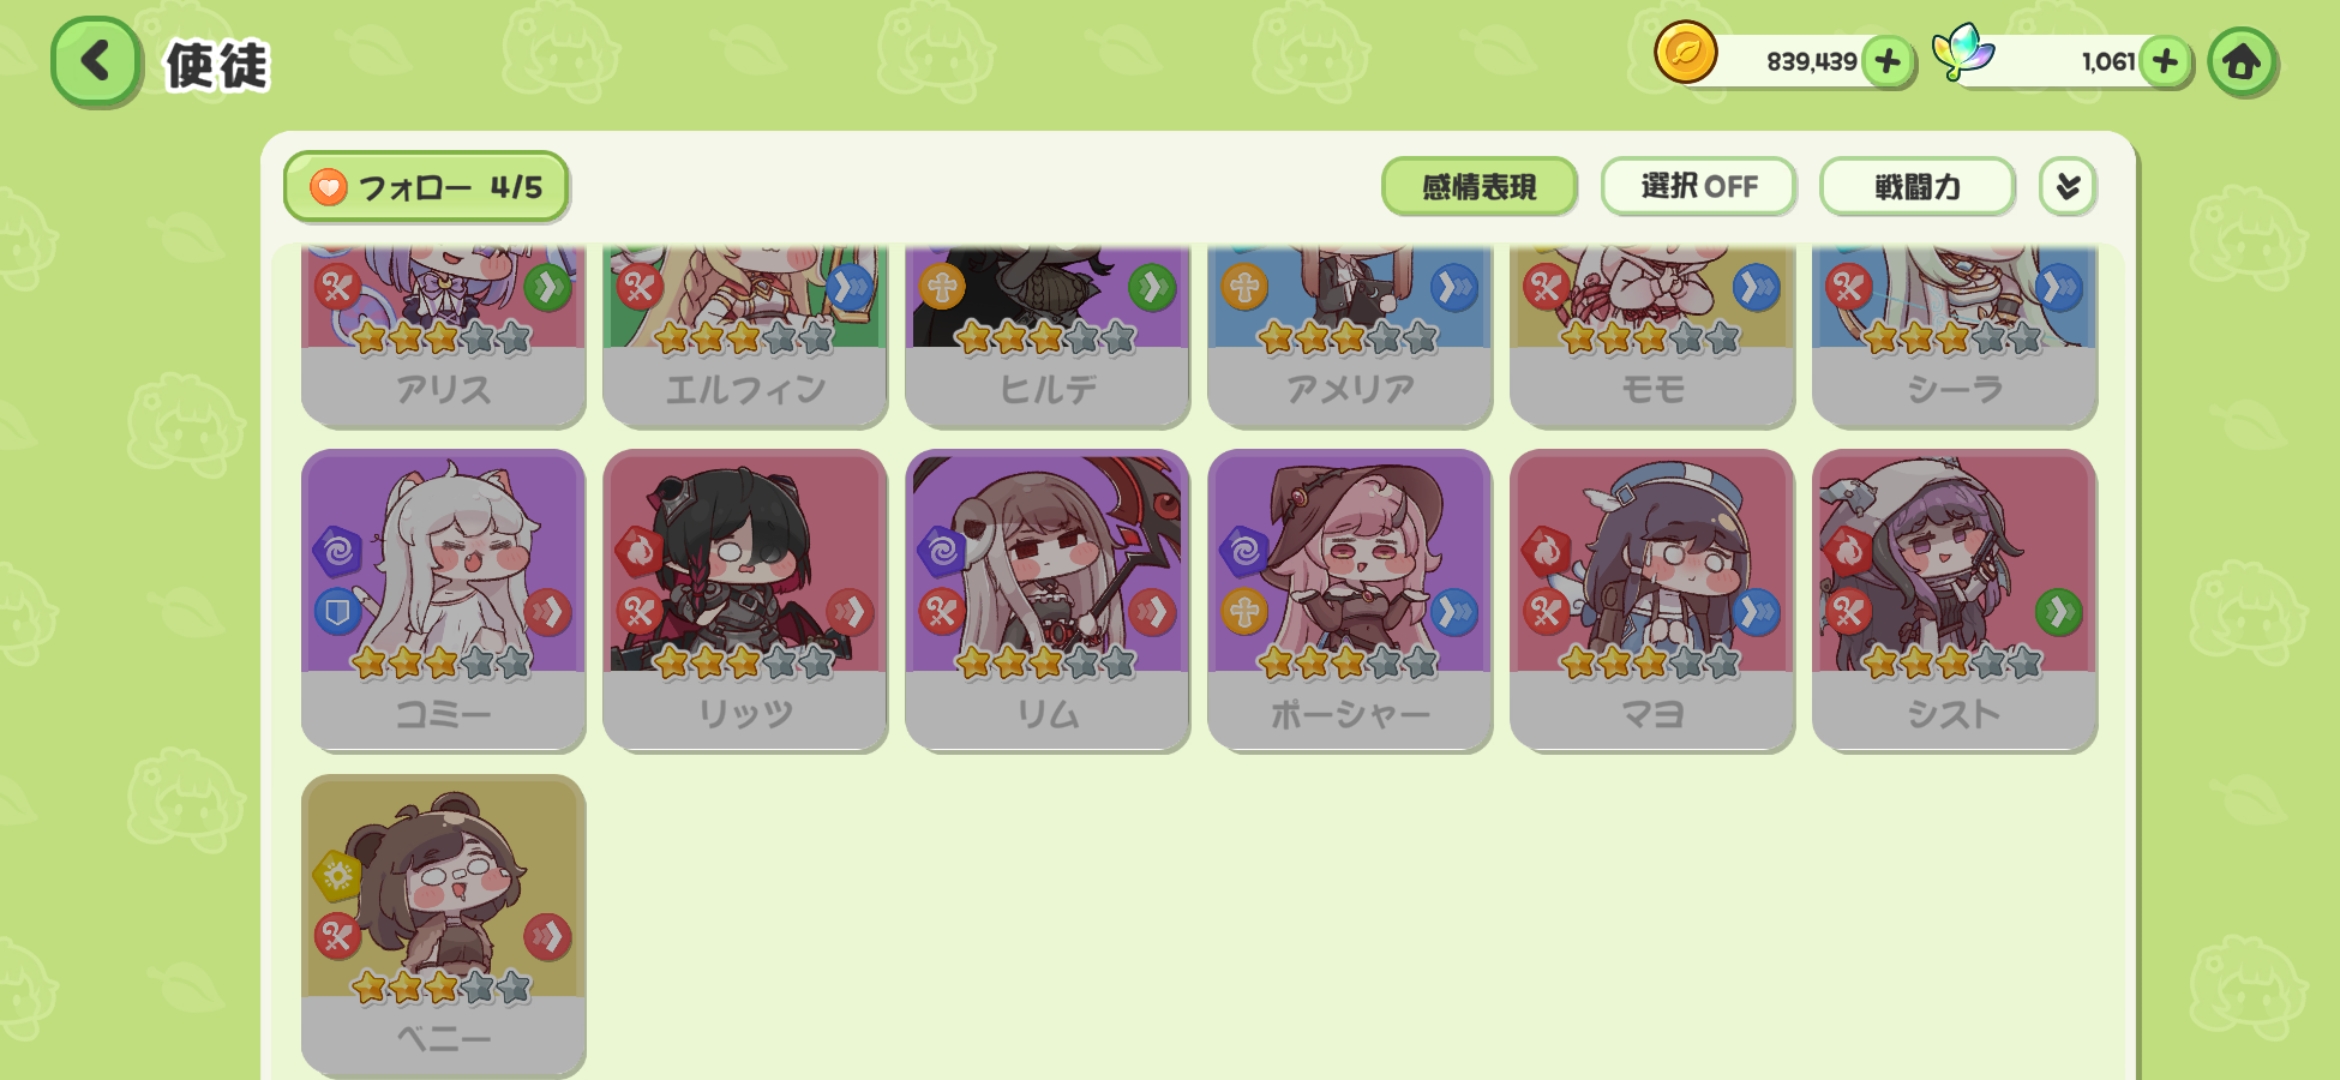This screenshot has width=2340, height=1080.
Task: Open the フォロー 4/5 follow list
Action: [x=427, y=187]
